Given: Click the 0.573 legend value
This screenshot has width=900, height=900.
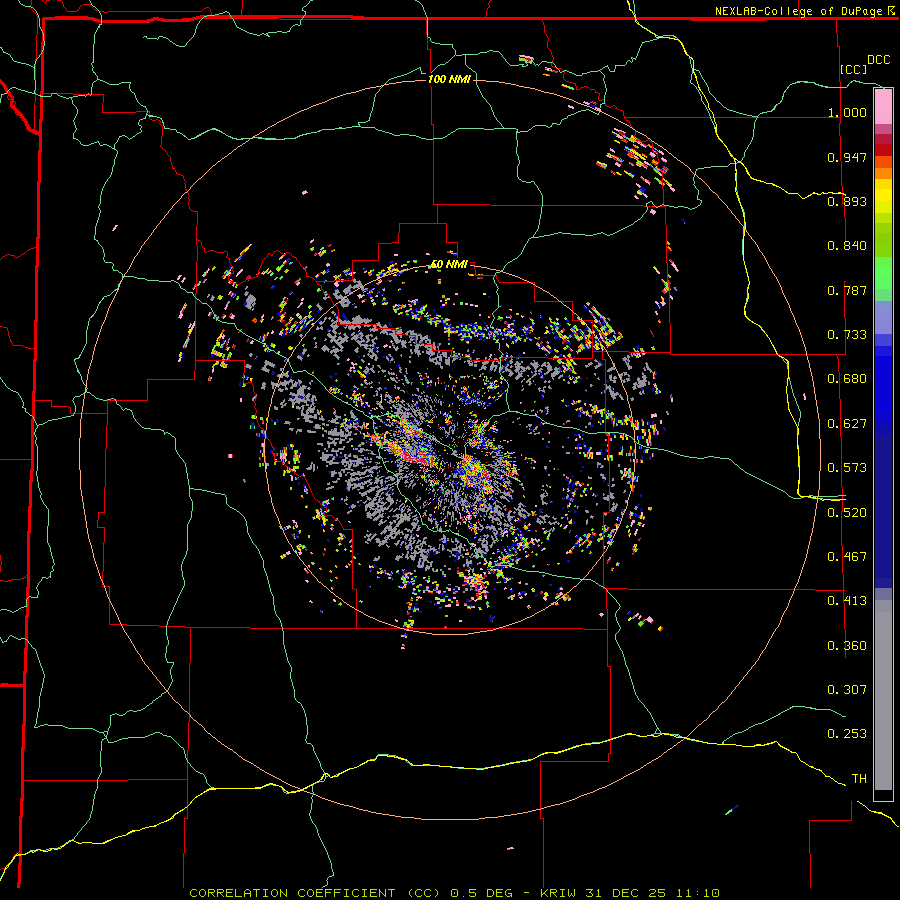Looking at the screenshot, I should click(x=847, y=468).
